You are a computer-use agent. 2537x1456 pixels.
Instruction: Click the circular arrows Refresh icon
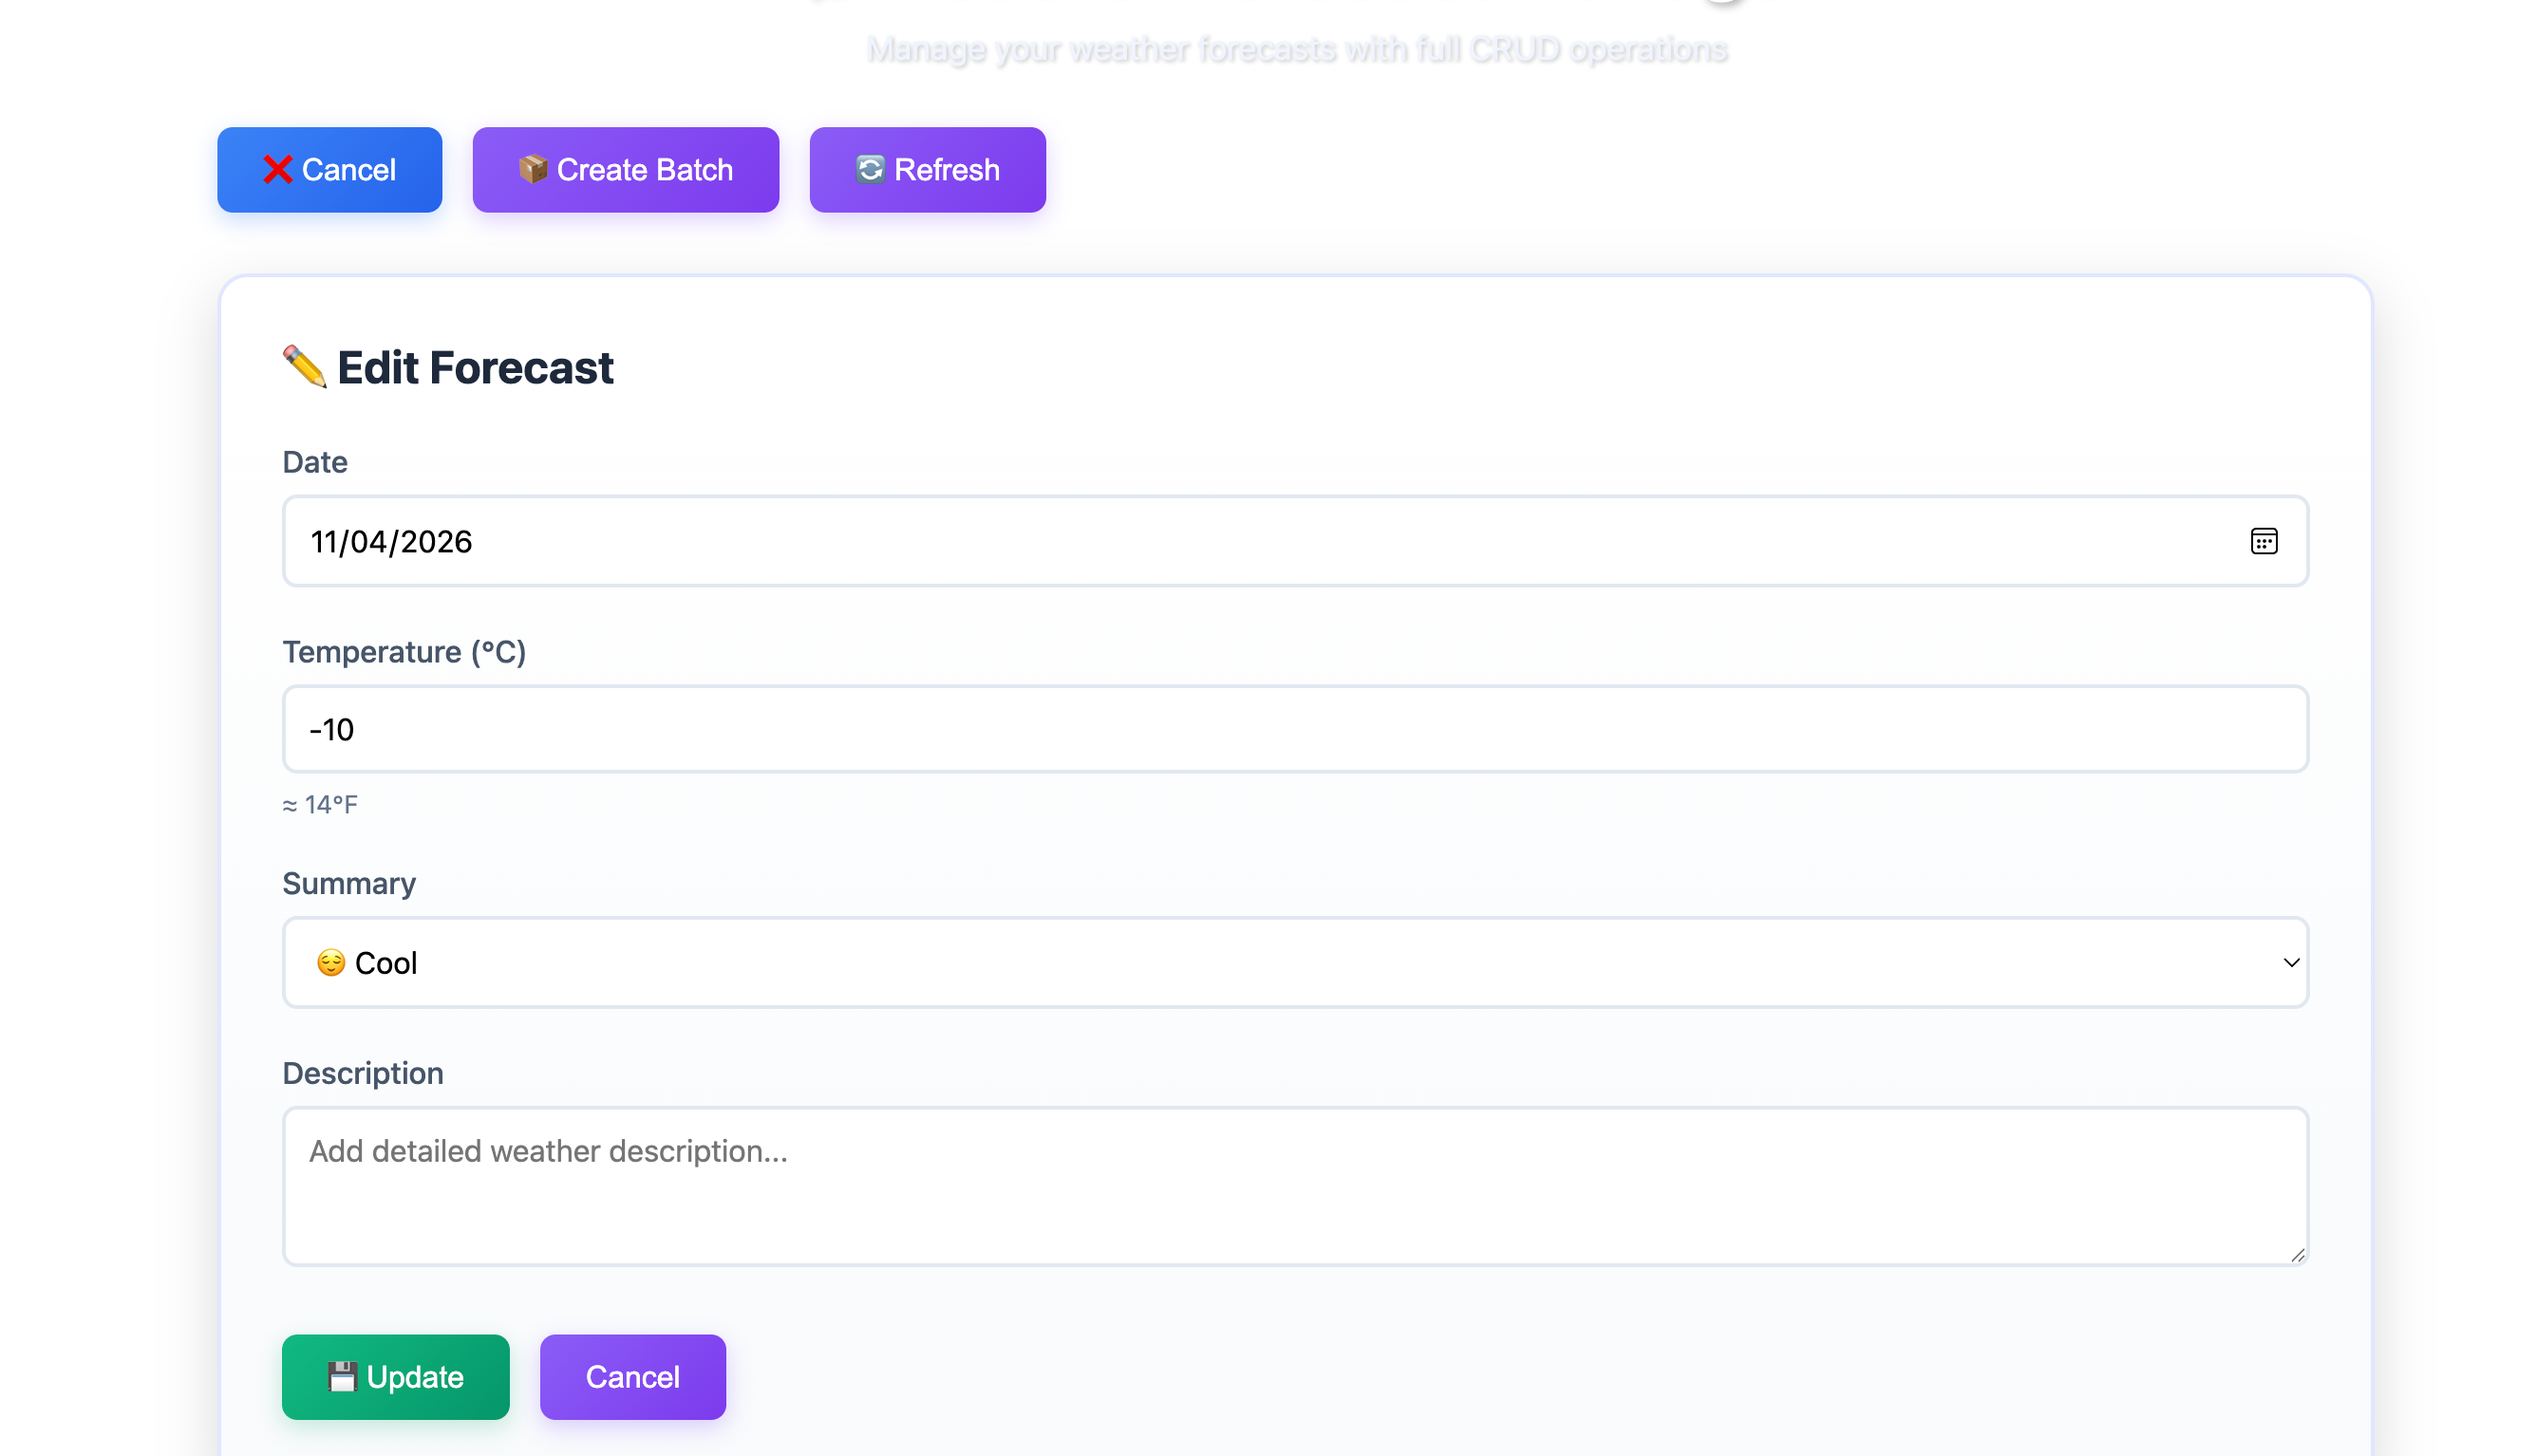[x=870, y=170]
